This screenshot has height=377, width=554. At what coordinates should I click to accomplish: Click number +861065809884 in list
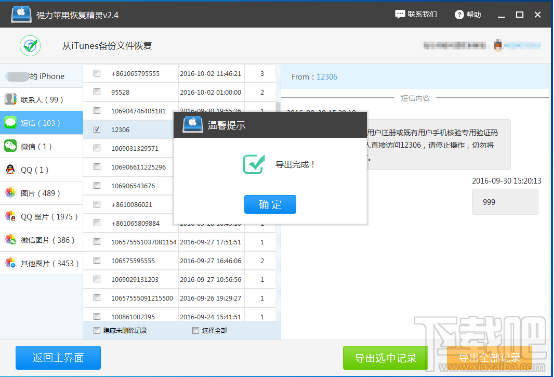(x=136, y=223)
